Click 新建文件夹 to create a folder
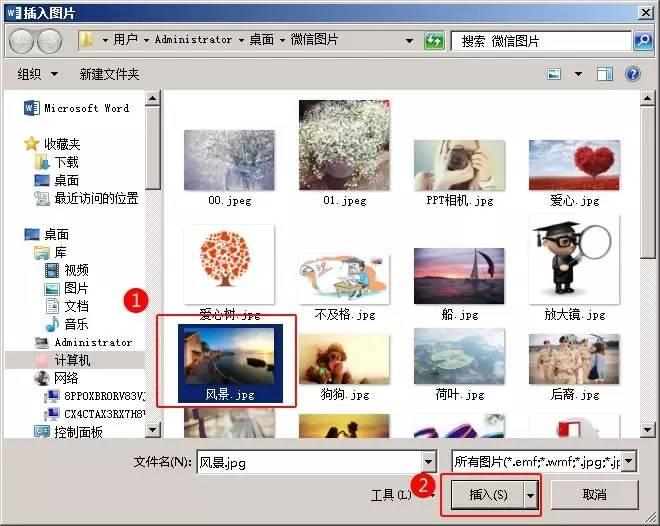 click(x=109, y=74)
